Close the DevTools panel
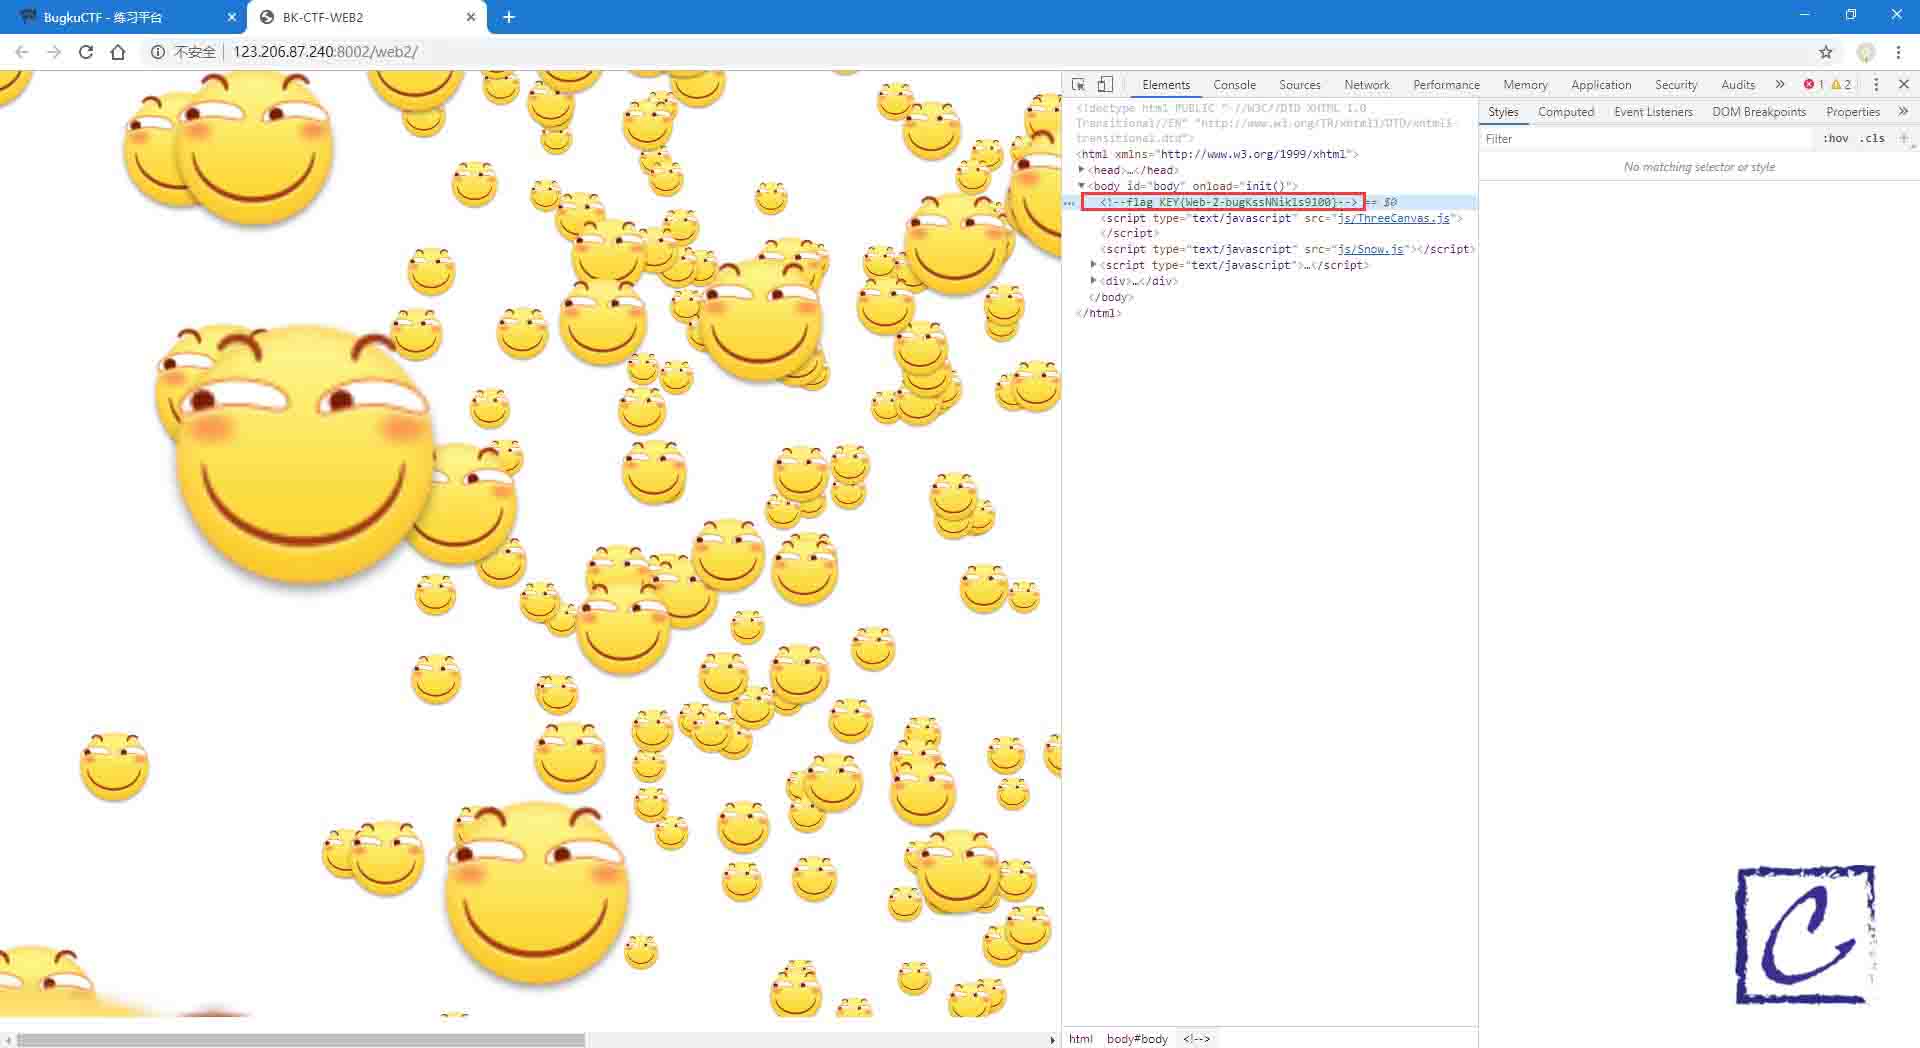Image resolution: width=1920 pixels, height=1048 pixels. pos(1904,85)
